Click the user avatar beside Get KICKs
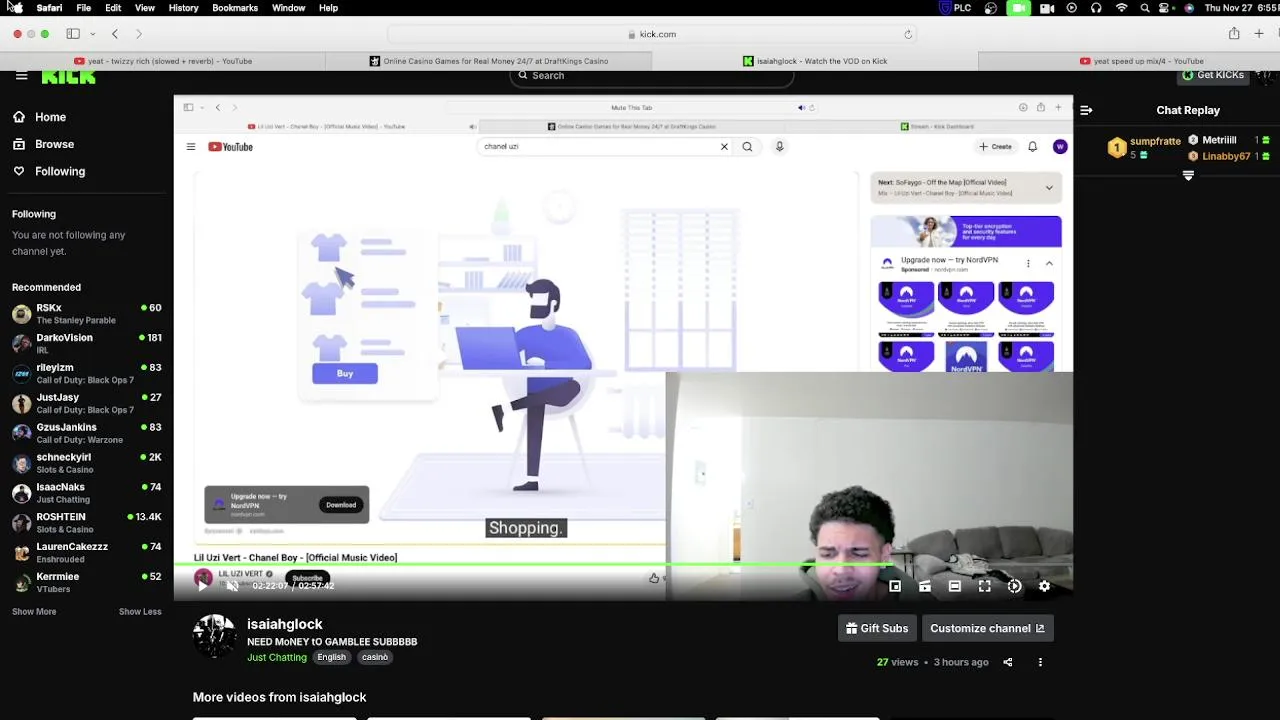The image size is (1280, 720). point(1266,76)
